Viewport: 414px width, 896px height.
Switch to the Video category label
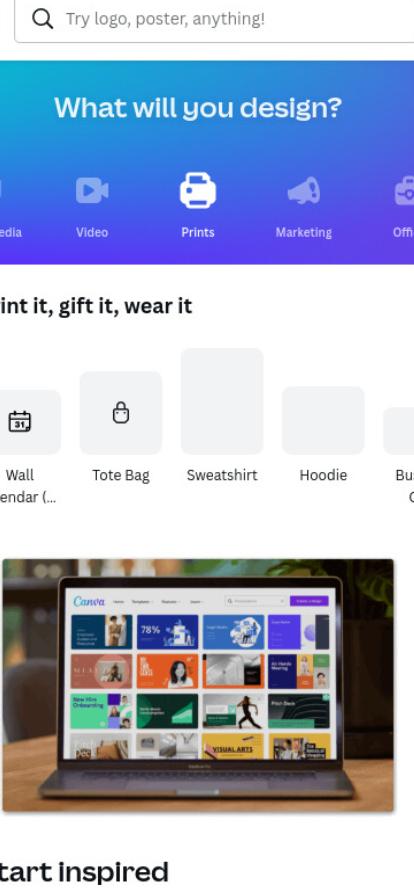[x=92, y=232]
